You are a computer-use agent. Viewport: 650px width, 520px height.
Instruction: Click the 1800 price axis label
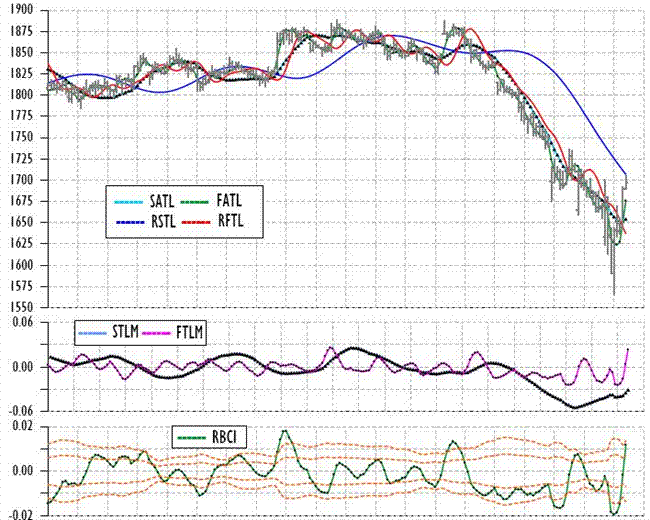click(x=22, y=95)
